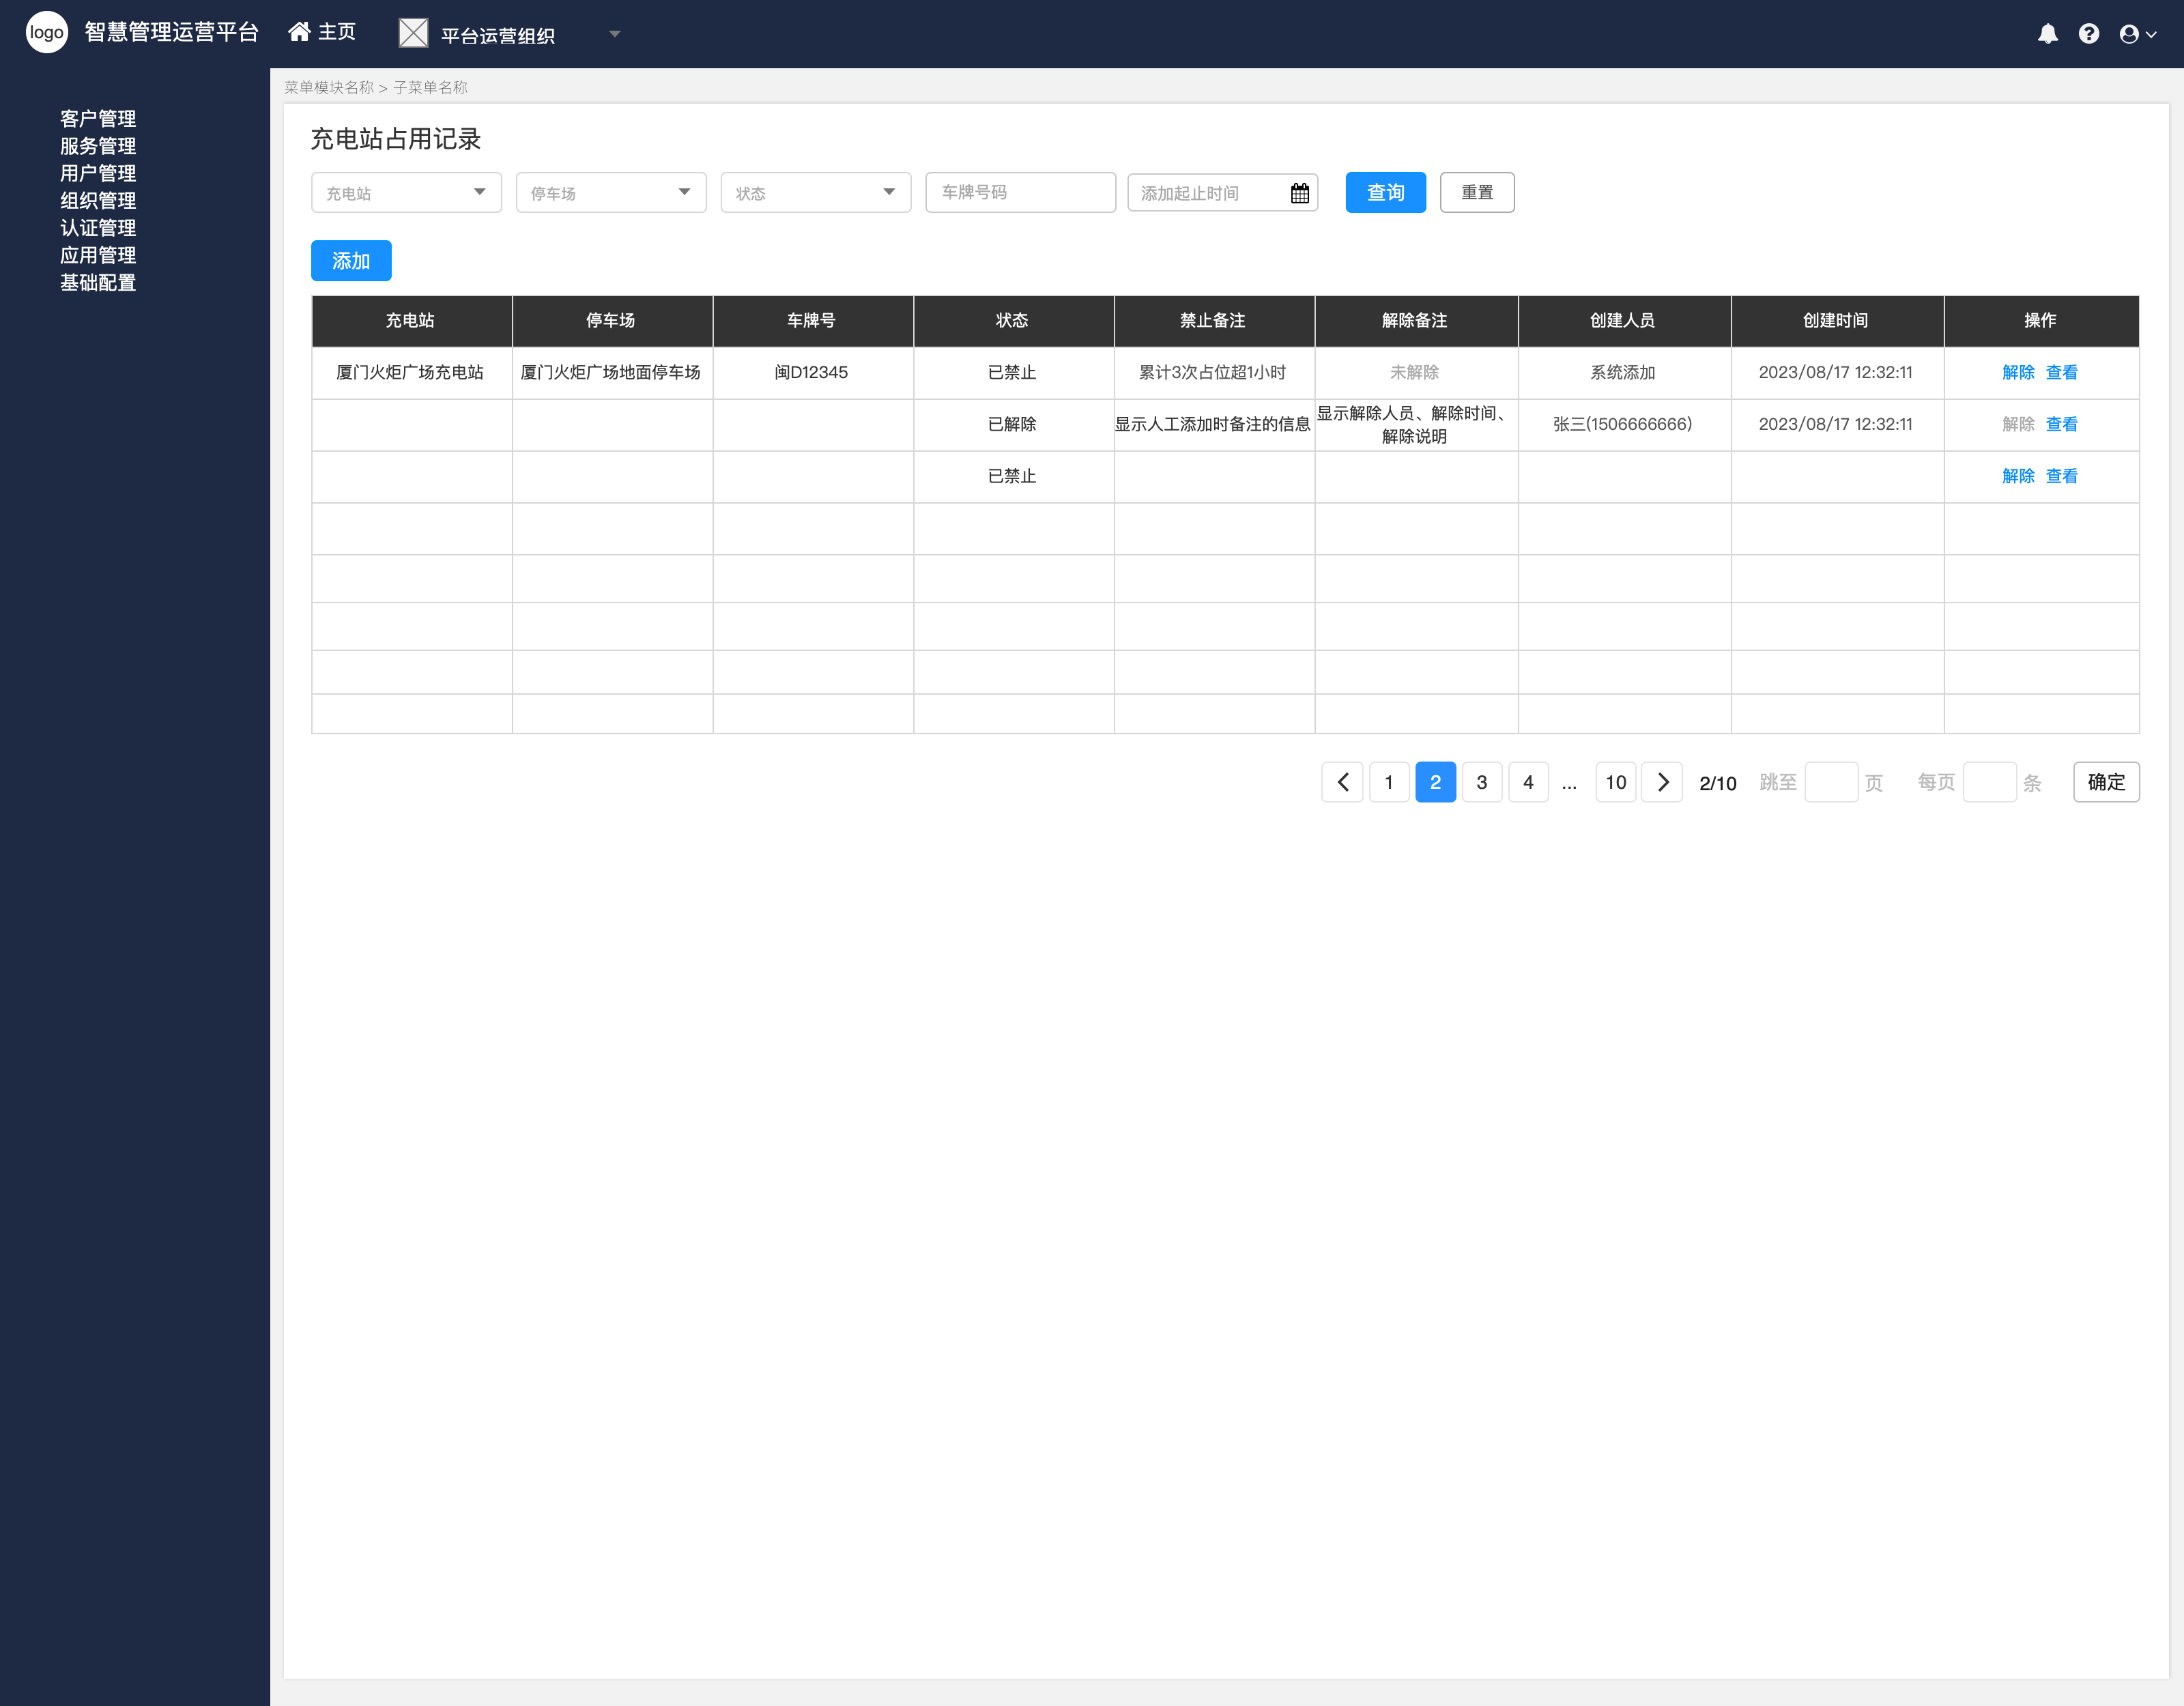Screen dimensions: 2184x1706
Task: Click the 车牌号 column header
Action: click(x=812, y=321)
